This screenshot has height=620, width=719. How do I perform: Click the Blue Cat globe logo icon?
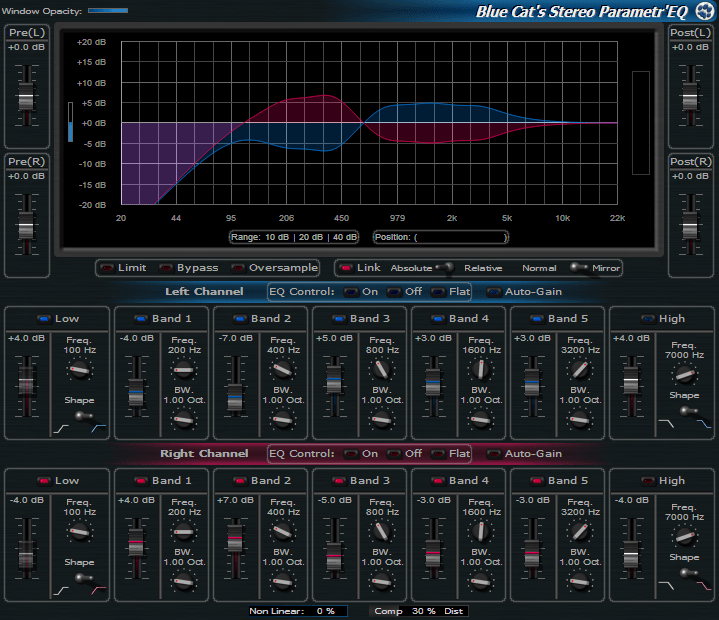705,11
